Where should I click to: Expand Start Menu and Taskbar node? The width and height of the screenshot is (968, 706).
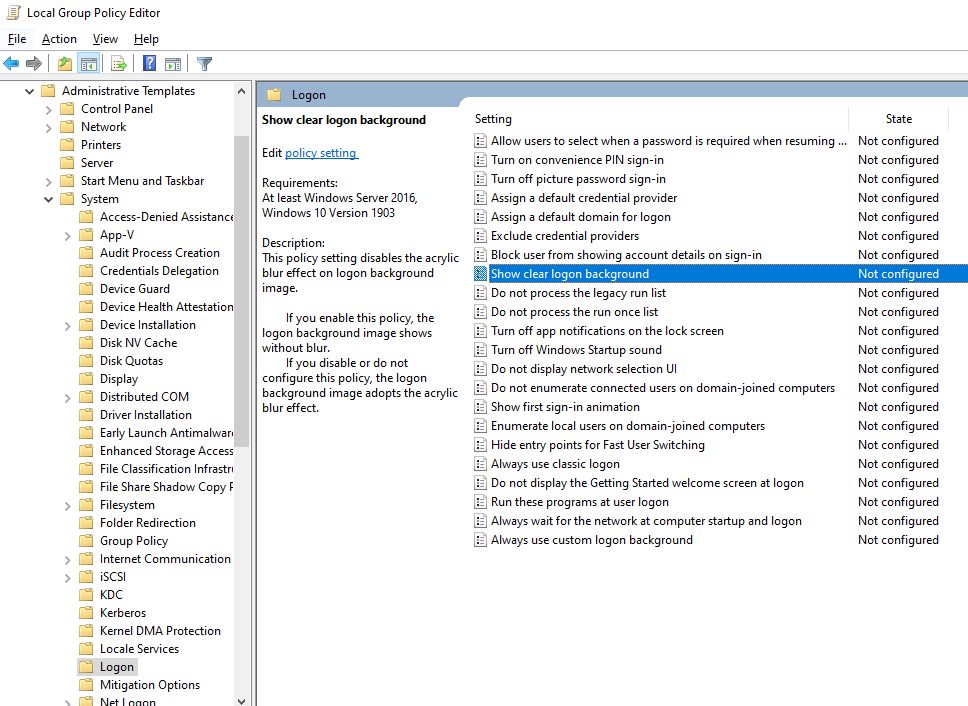click(48, 181)
